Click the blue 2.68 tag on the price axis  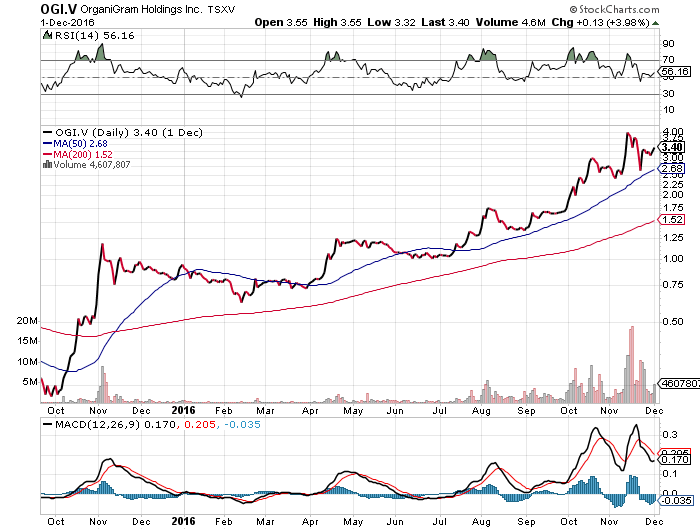pyautogui.click(x=671, y=169)
